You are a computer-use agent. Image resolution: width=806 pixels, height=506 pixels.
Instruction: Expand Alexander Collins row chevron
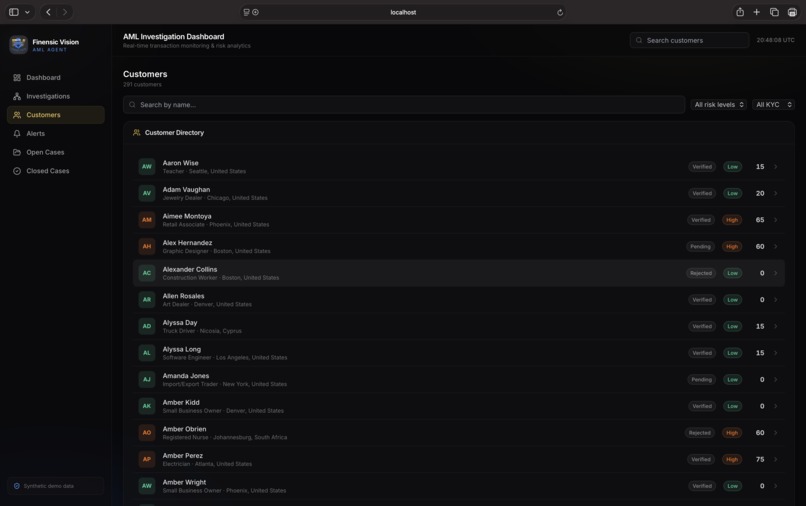[x=776, y=273]
